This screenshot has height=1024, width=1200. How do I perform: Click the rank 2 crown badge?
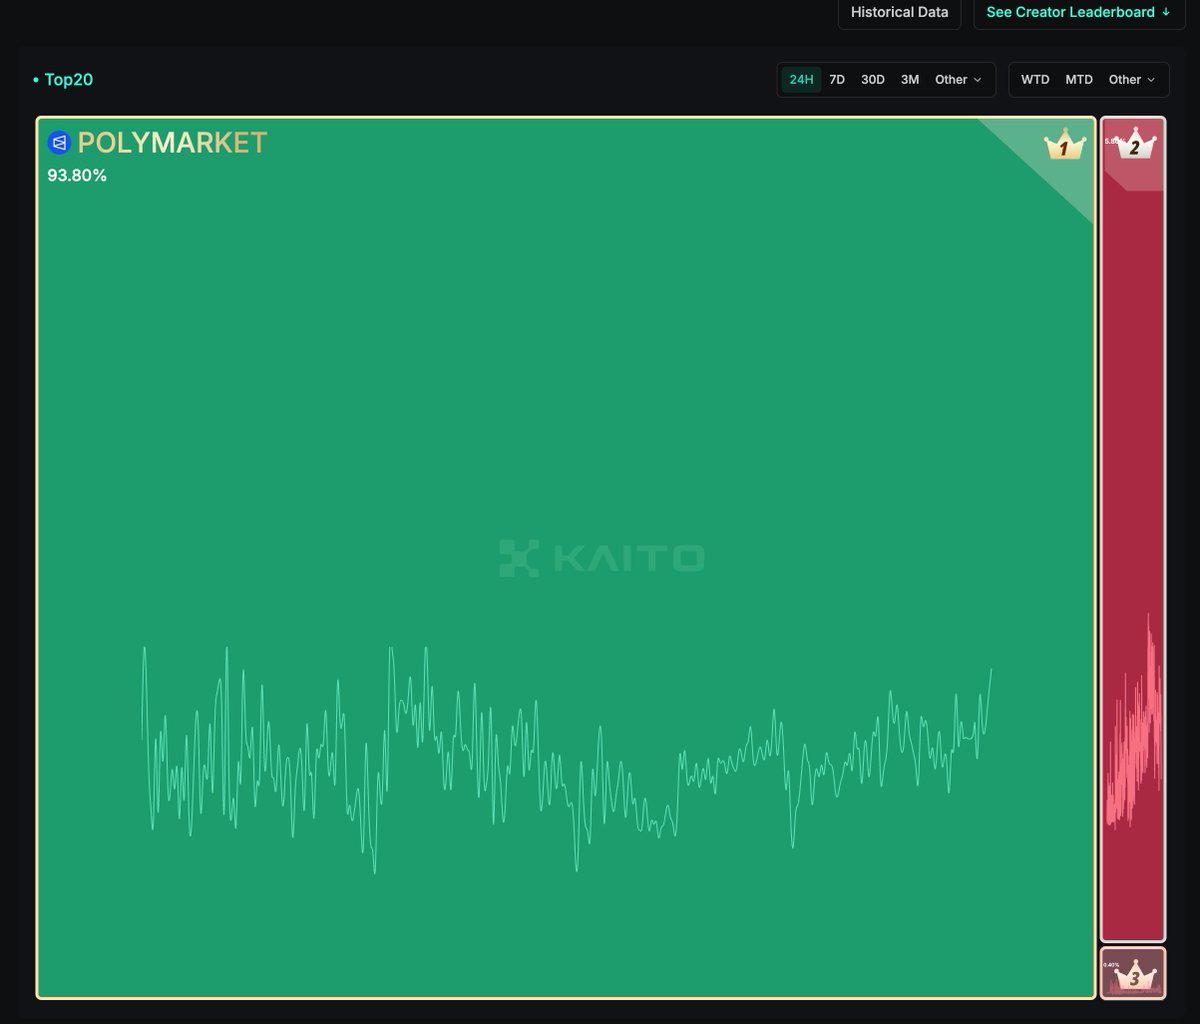1134,145
